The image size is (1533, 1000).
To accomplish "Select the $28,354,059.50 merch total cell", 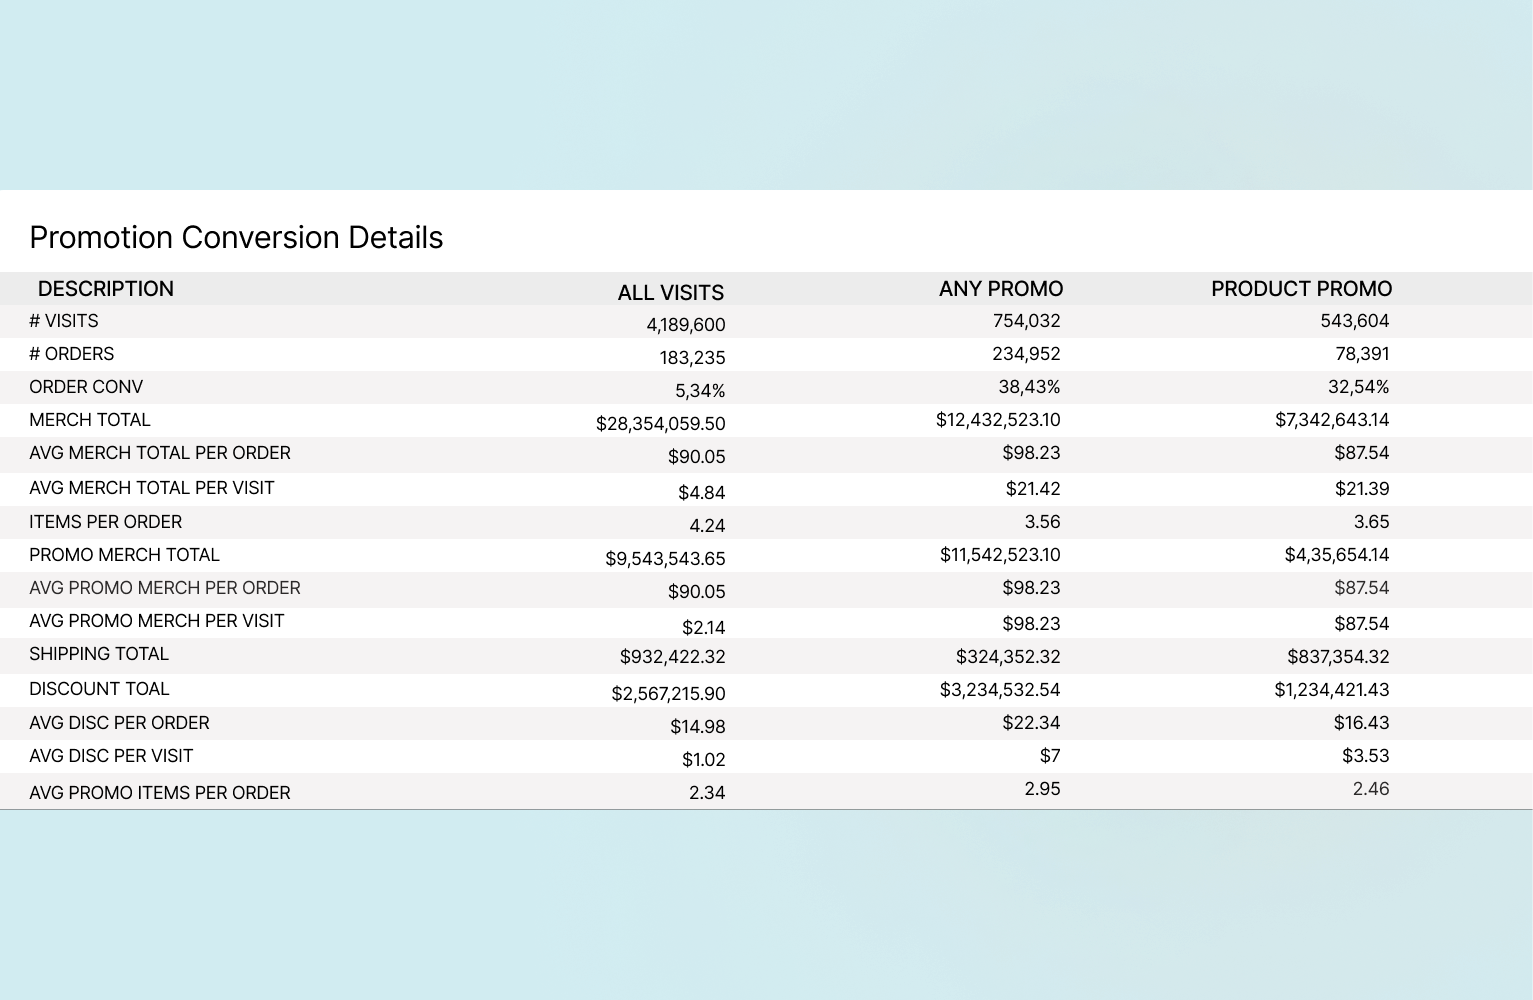I will [x=660, y=424].
